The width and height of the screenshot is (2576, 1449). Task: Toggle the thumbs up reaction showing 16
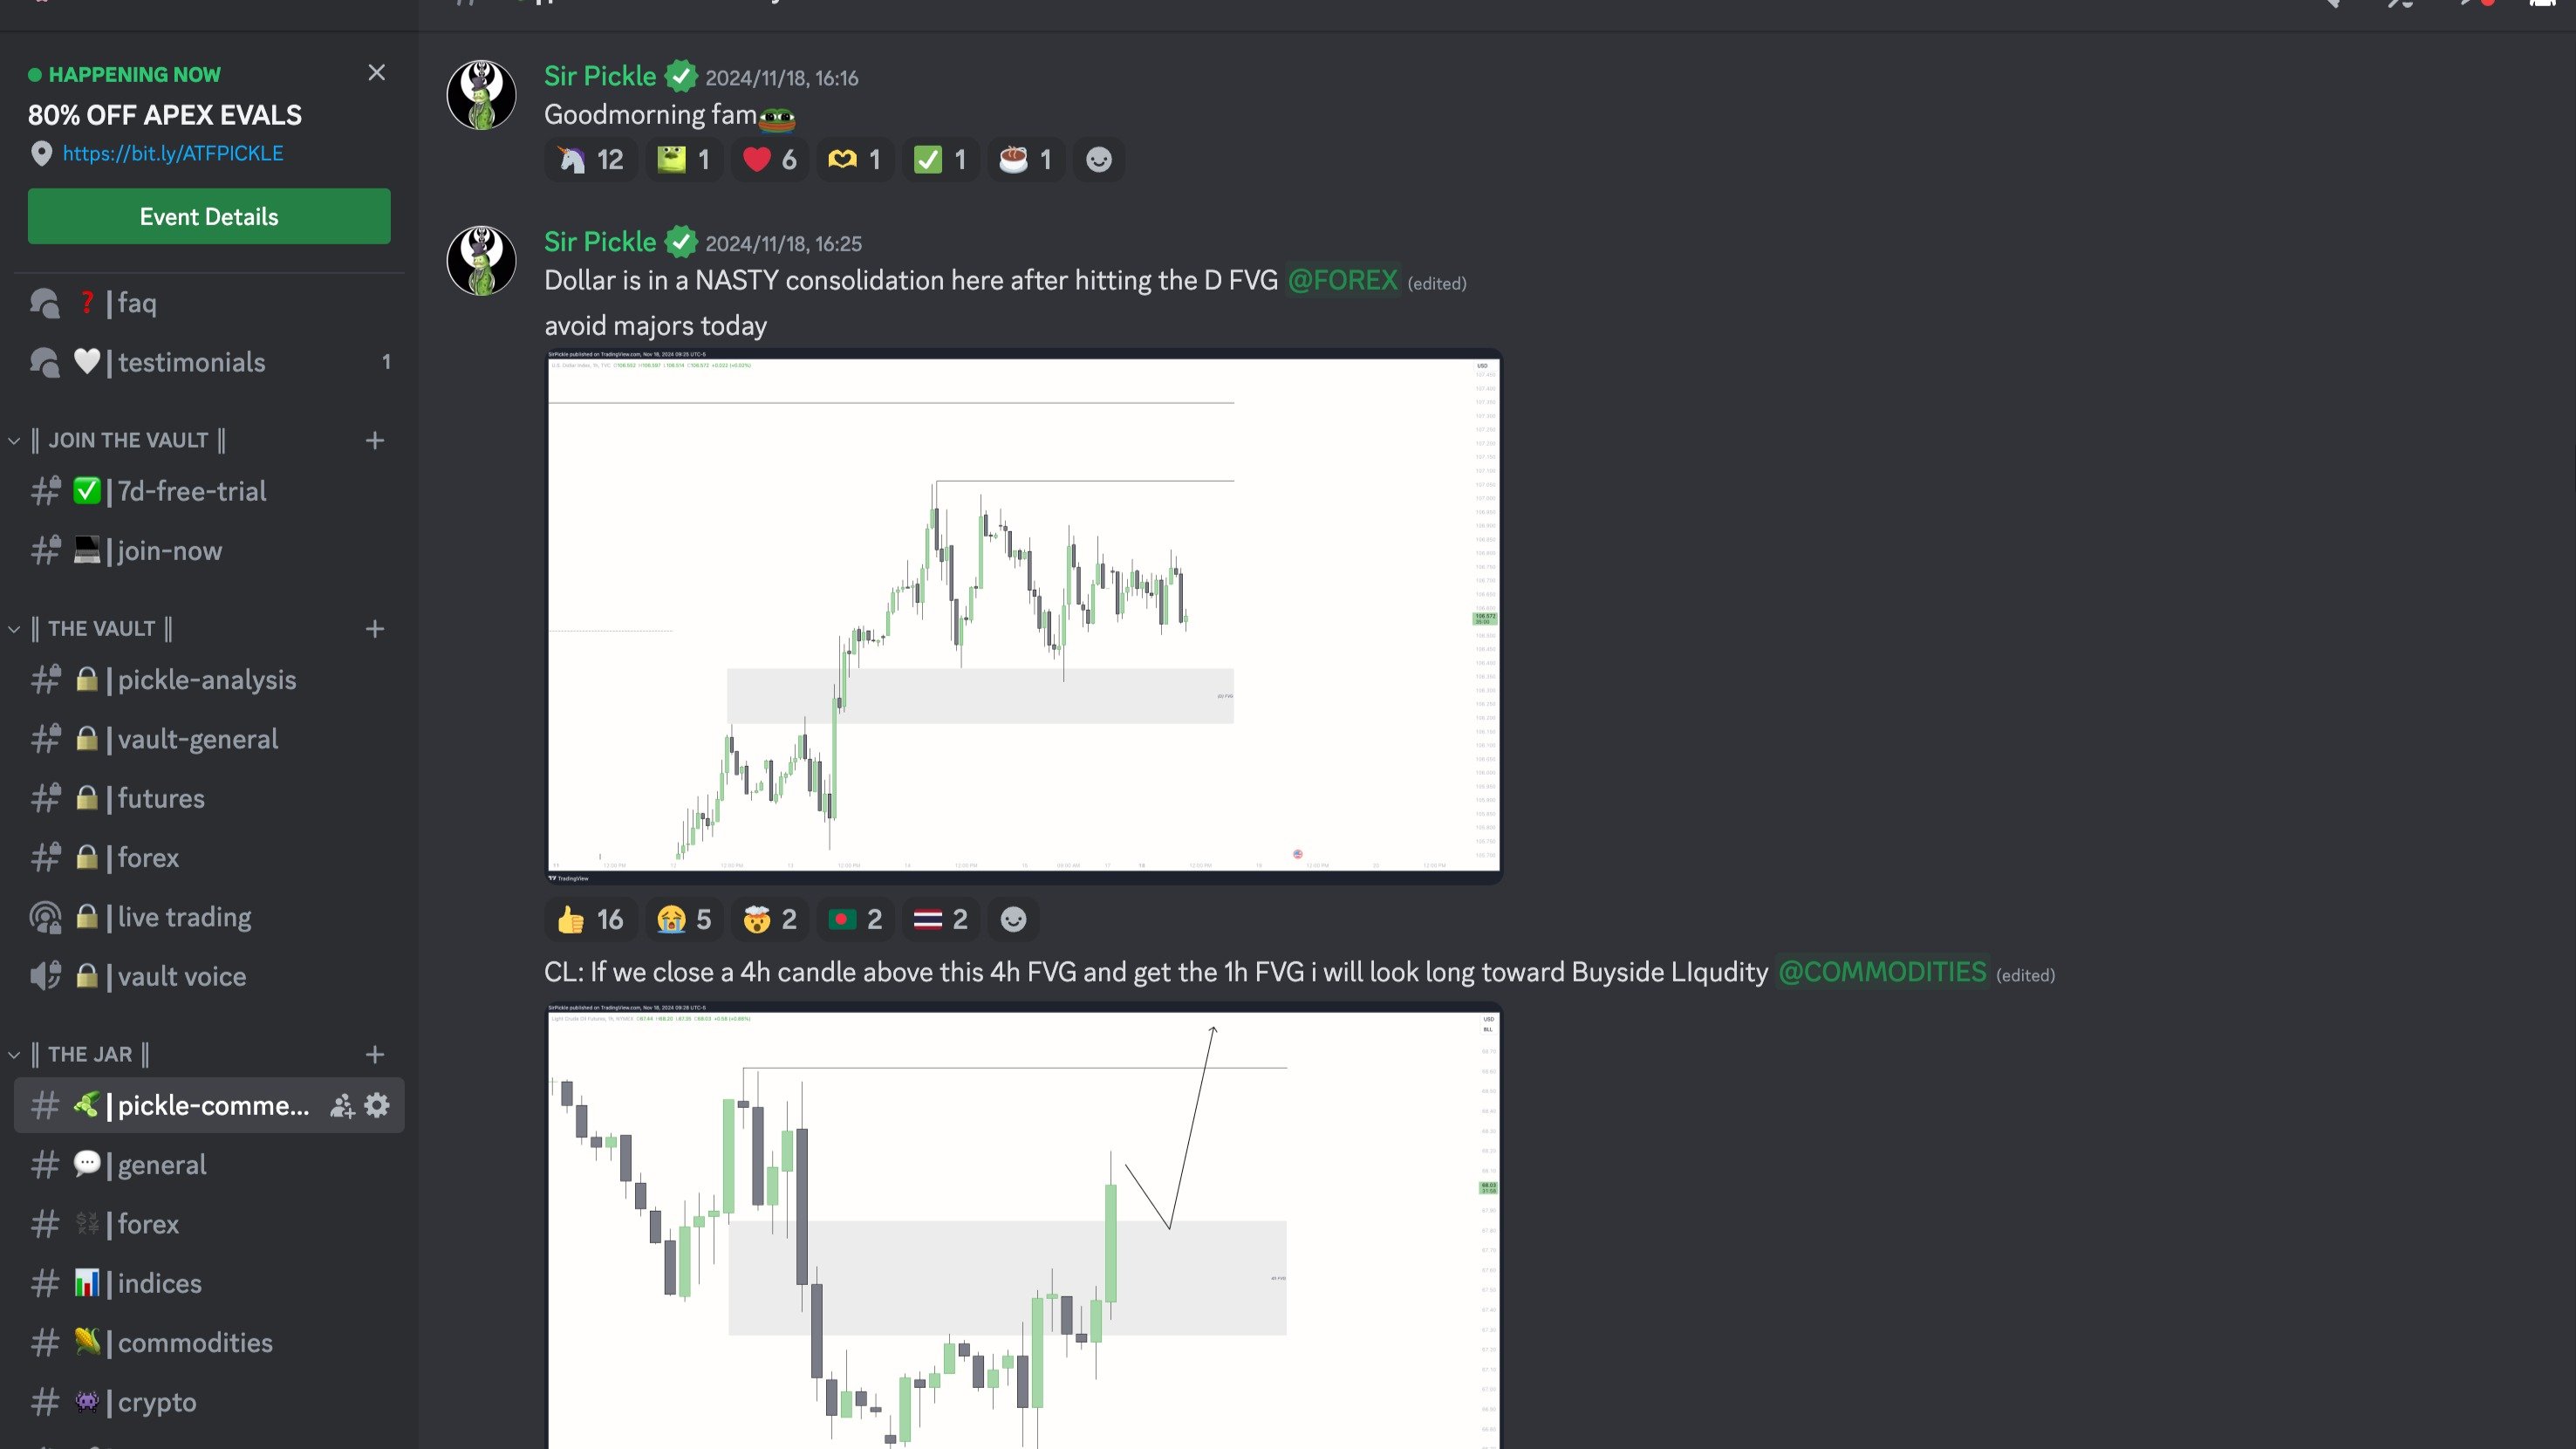tap(591, 919)
